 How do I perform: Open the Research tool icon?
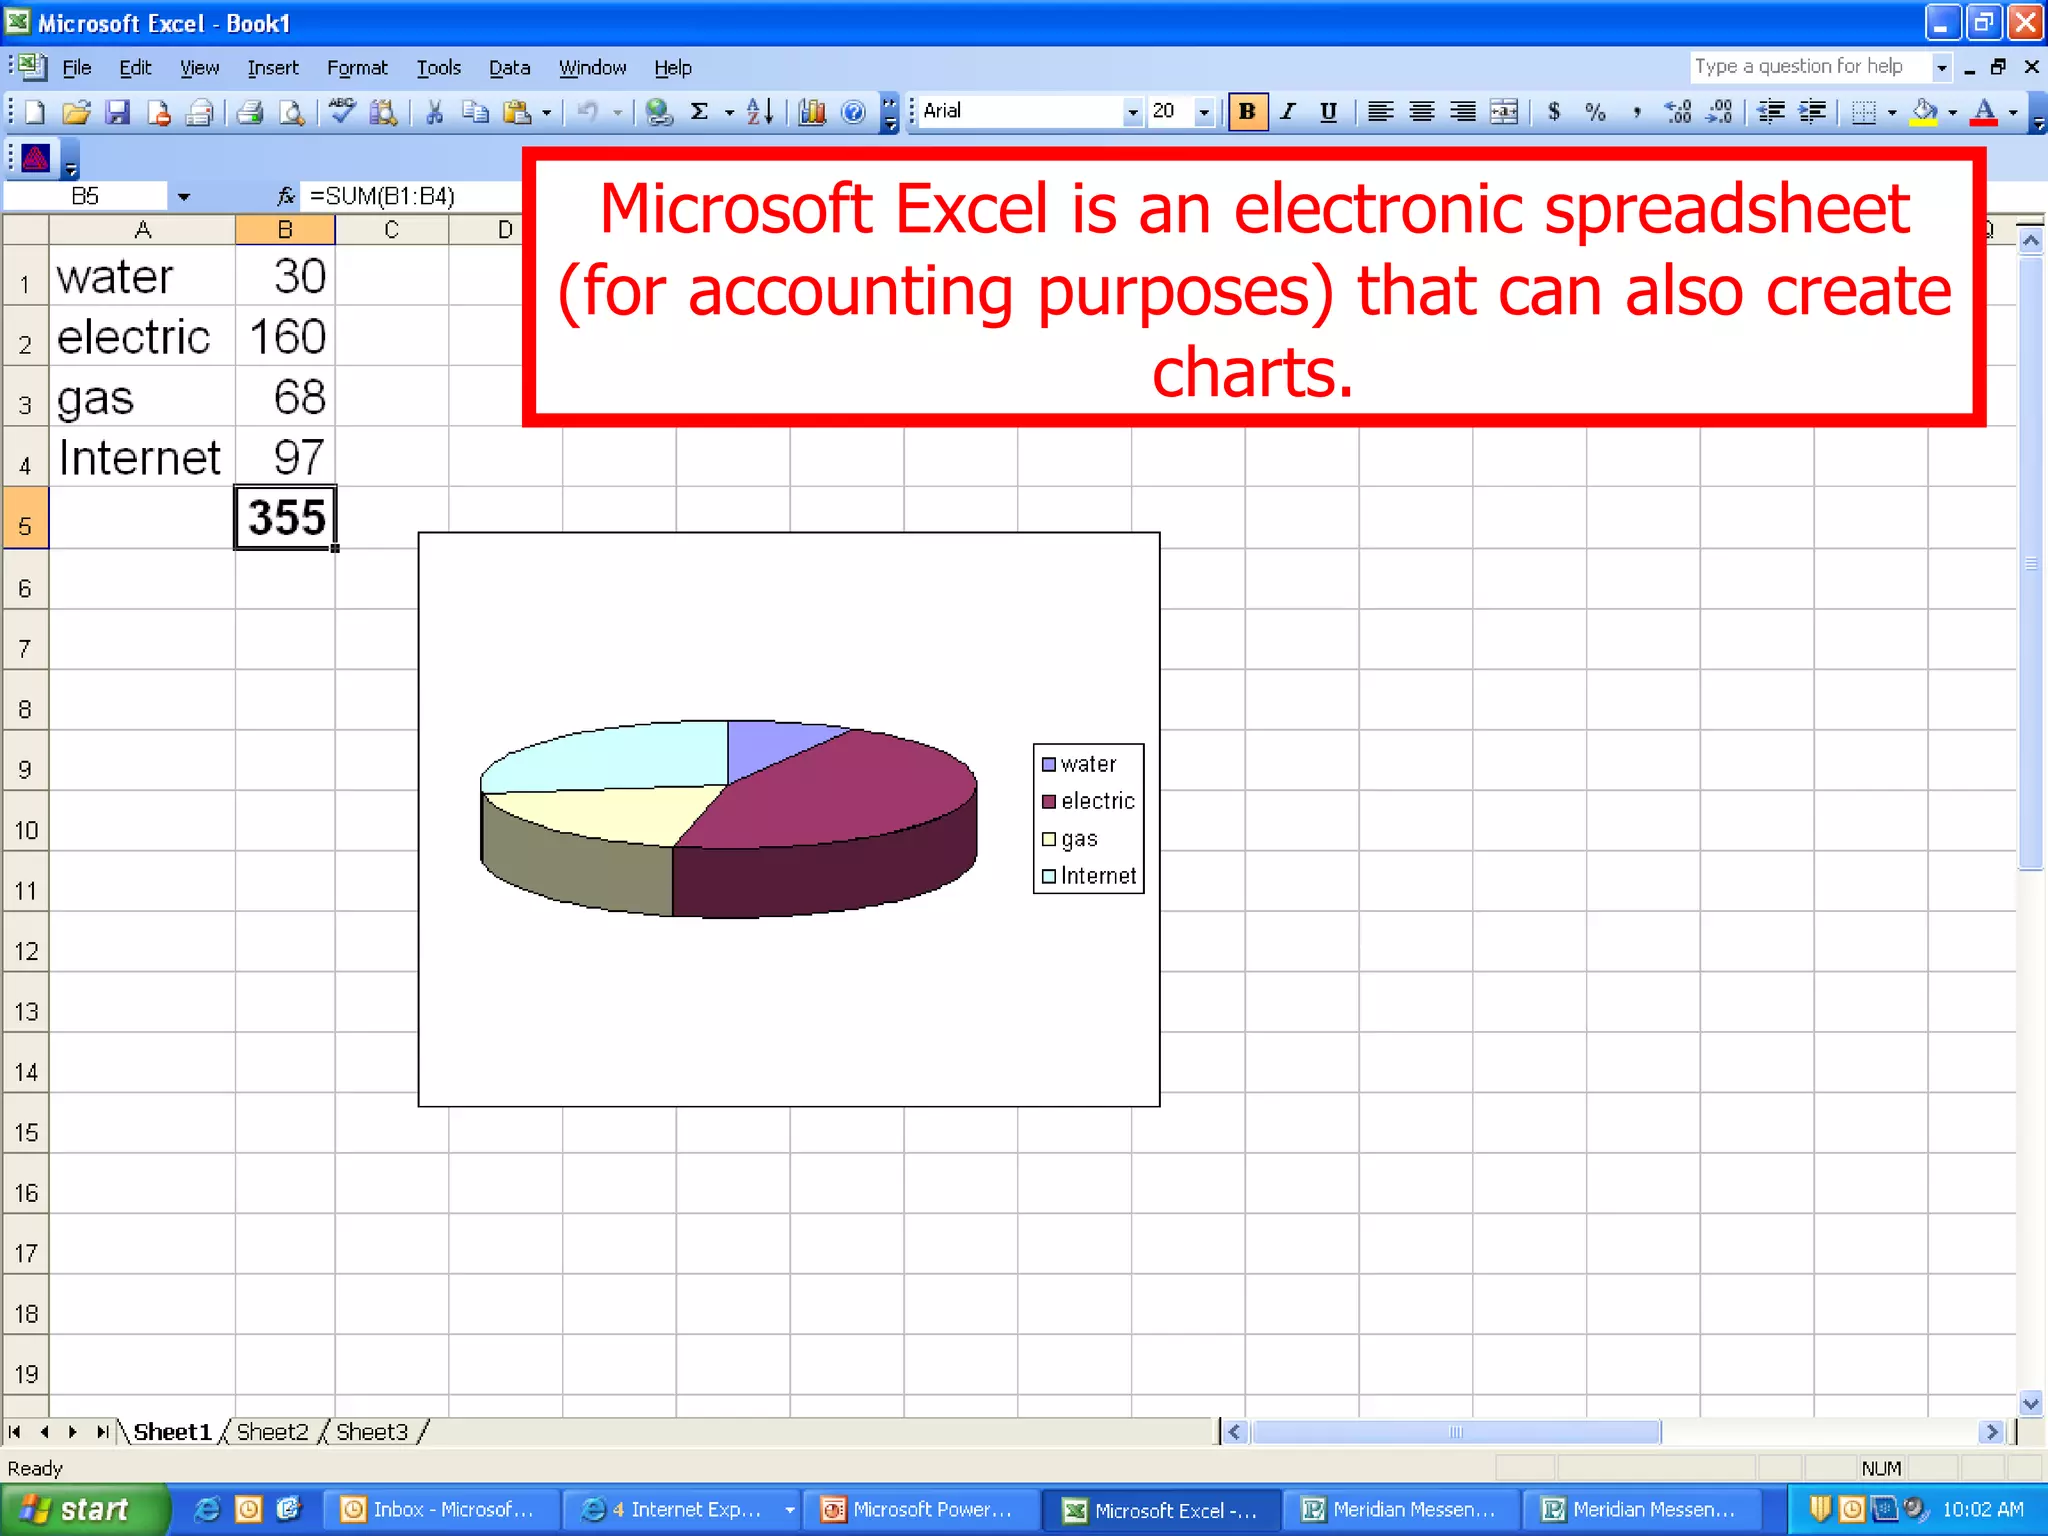384,112
